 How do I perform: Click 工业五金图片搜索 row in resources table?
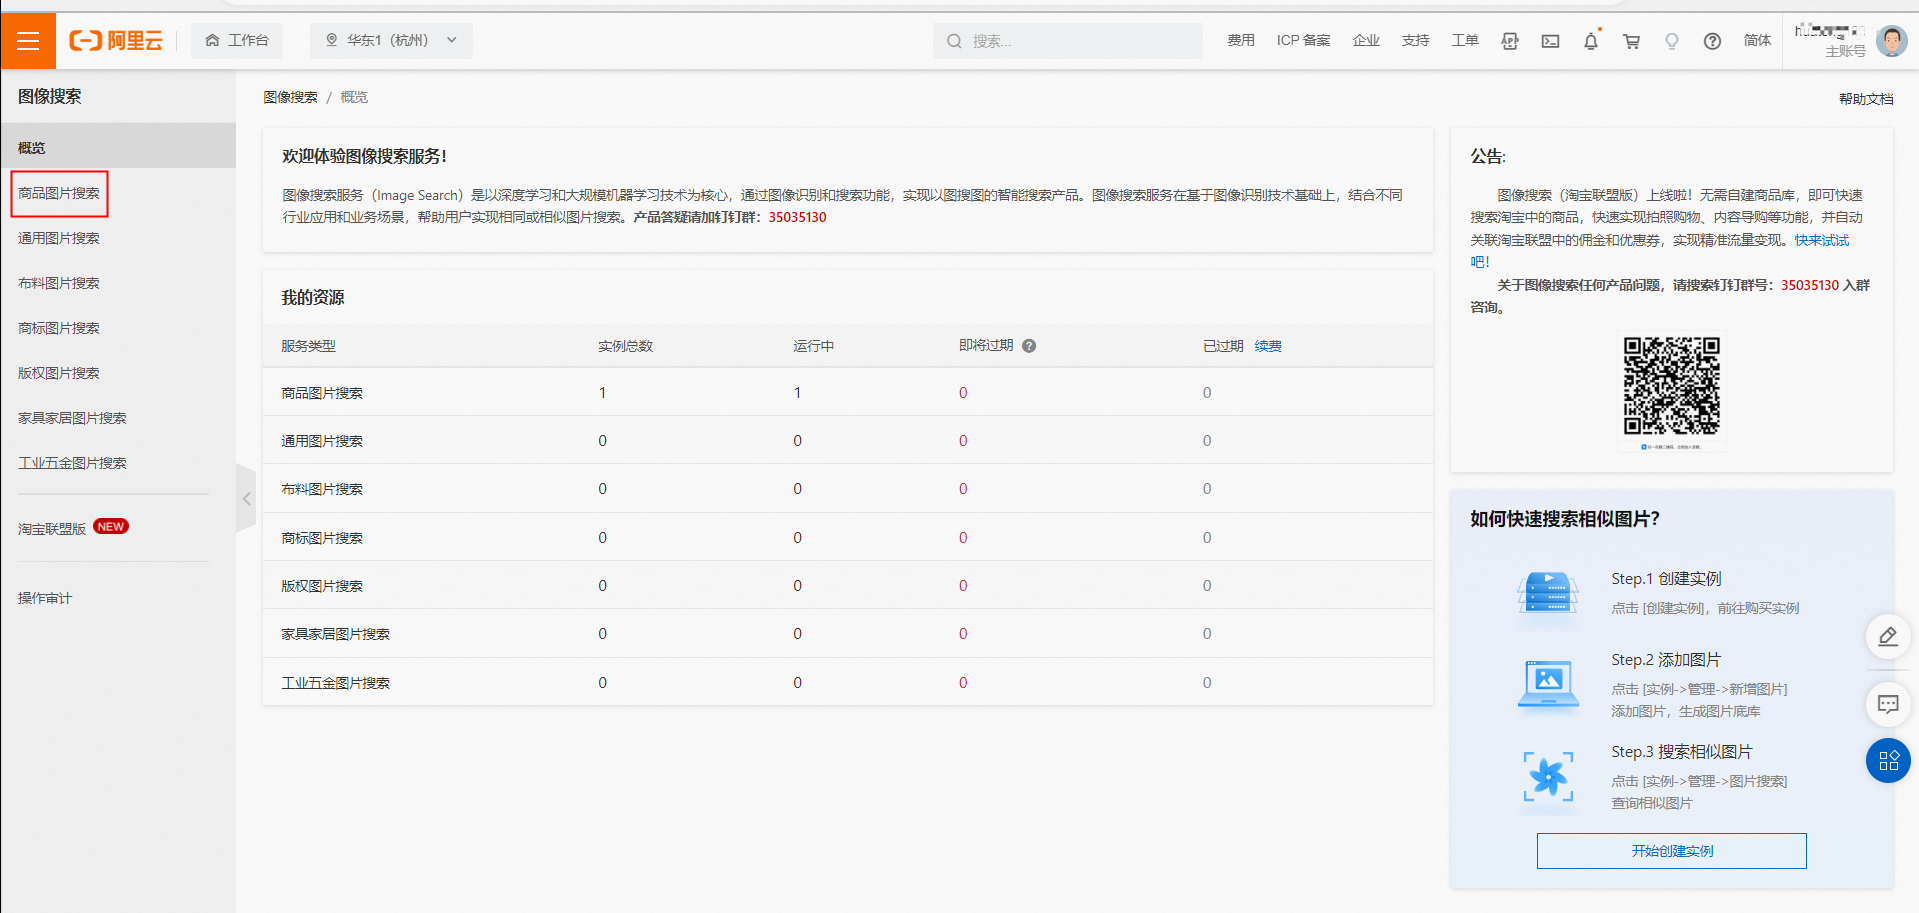tap(847, 683)
